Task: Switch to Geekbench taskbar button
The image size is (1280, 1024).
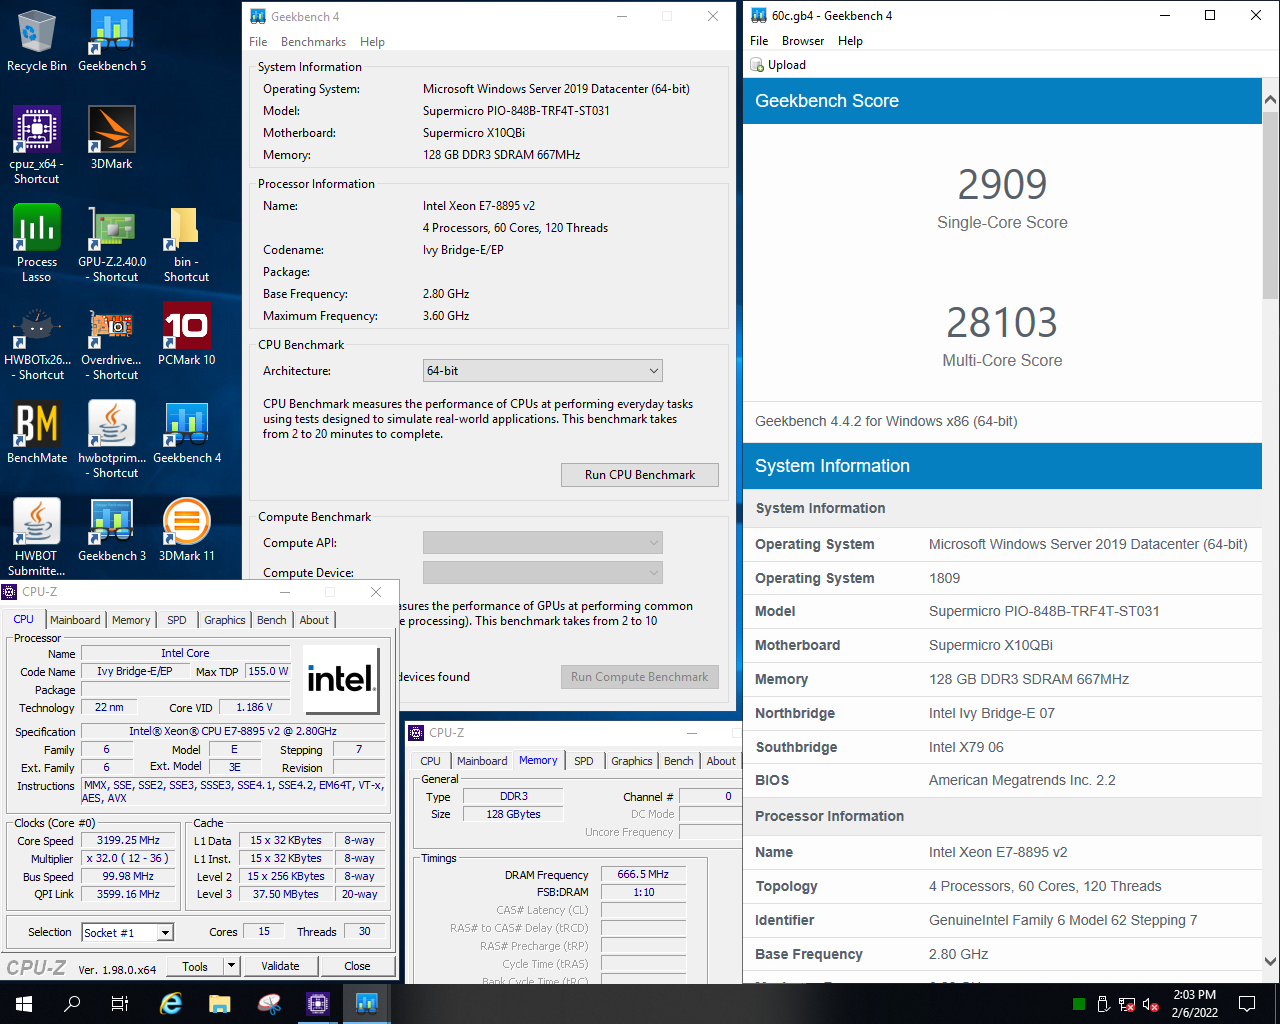Action: [x=367, y=1004]
